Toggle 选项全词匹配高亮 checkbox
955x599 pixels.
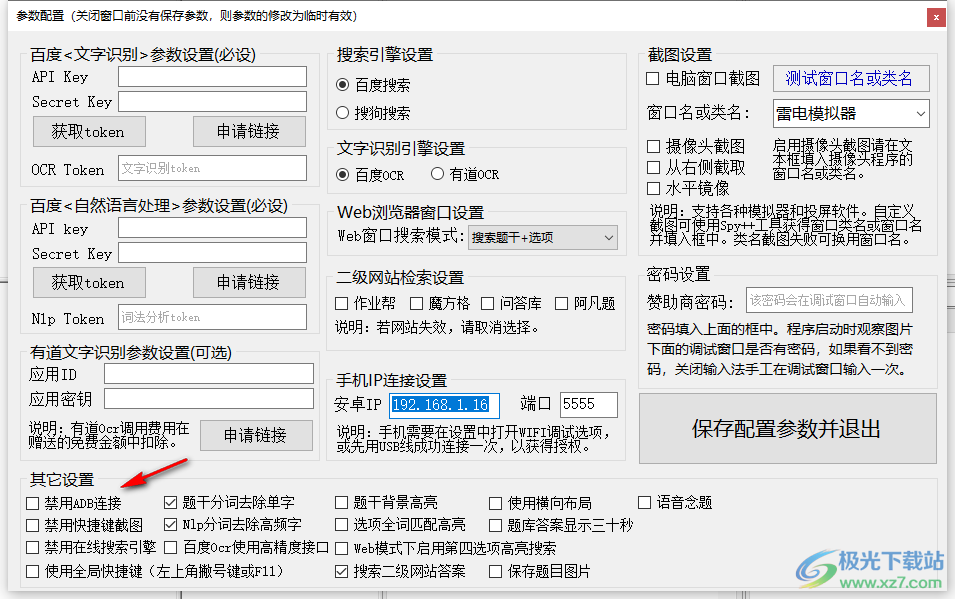[342, 525]
